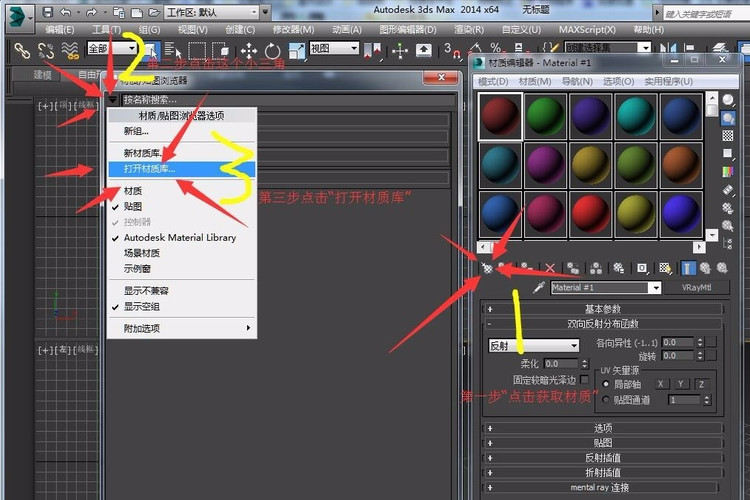Screen dimensions: 750x500
Task: Click the Material ID Channel icon
Action: 642,268
